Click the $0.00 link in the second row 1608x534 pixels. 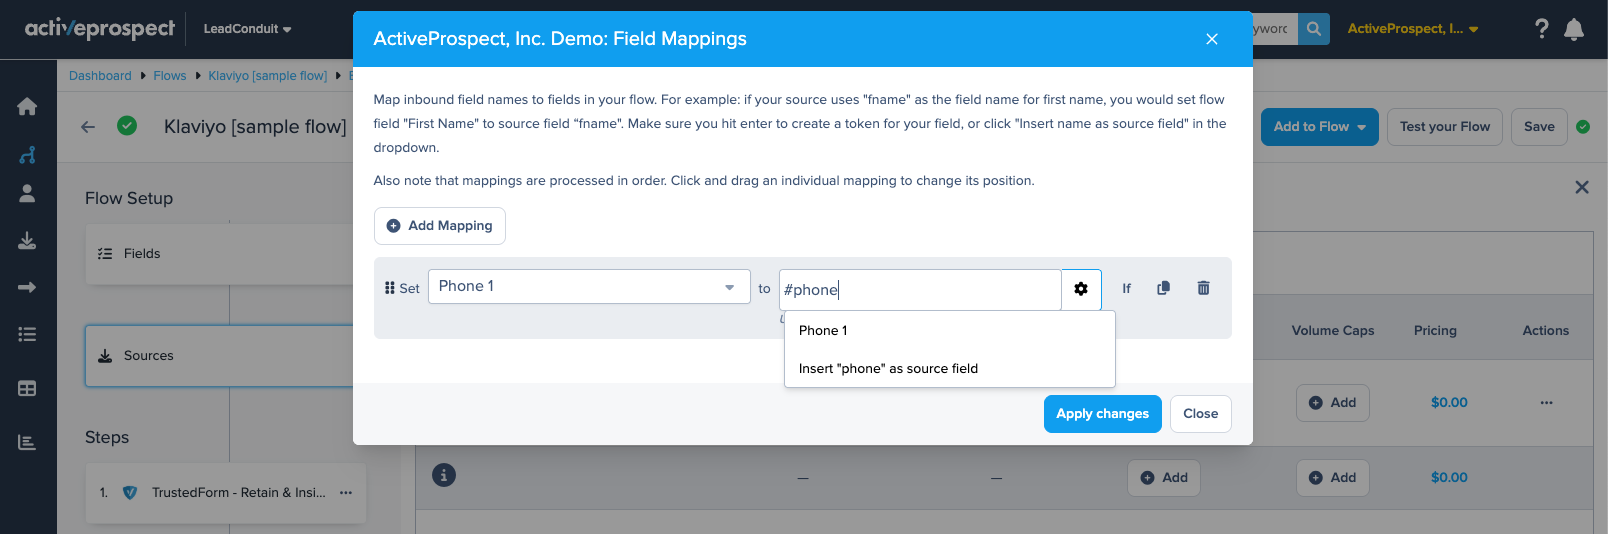[1449, 478]
